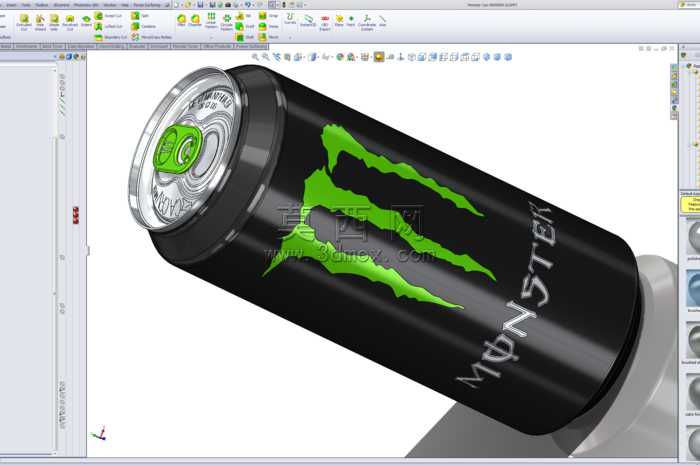Apply the Fillet tool

click(181, 20)
